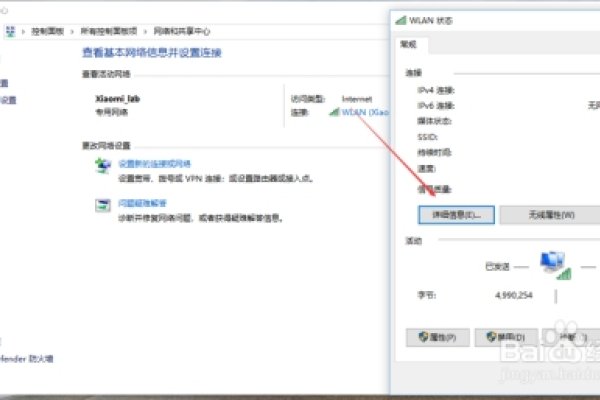Click the 诊断 button in WLAN status dialog
The height and width of the screenshot is (400, 600).
pyautogui.click(x=571, y=337)
